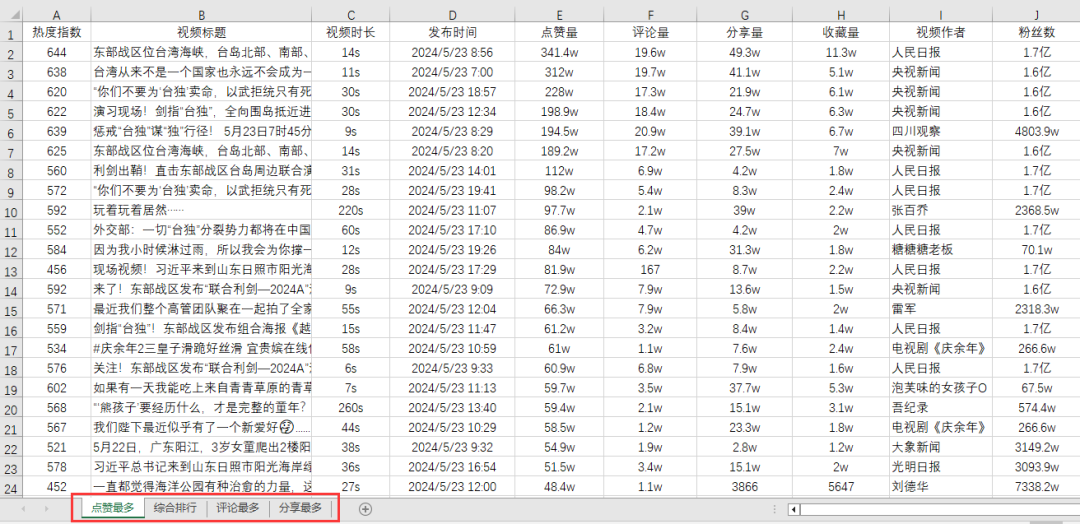The image size is (1080, 524).
Task: Click the comment count cell 167
Action: coord(650,269)
